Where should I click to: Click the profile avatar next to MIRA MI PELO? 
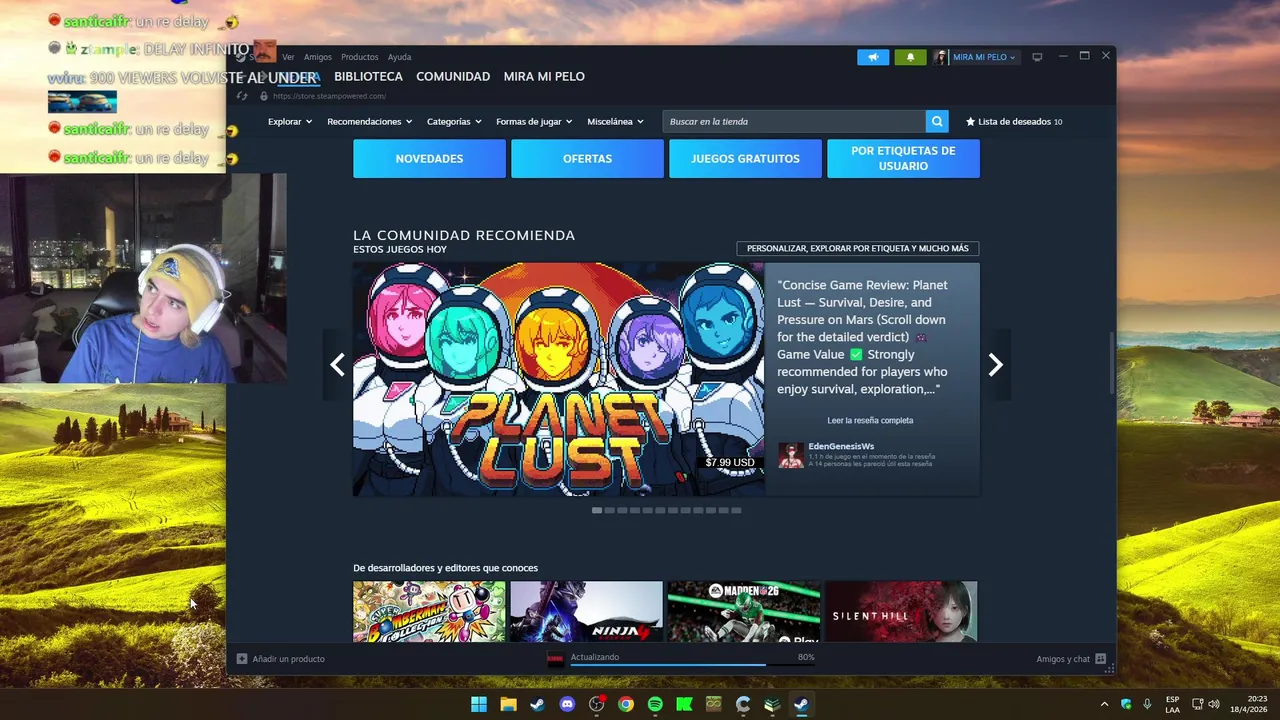(x=940, y=57)
